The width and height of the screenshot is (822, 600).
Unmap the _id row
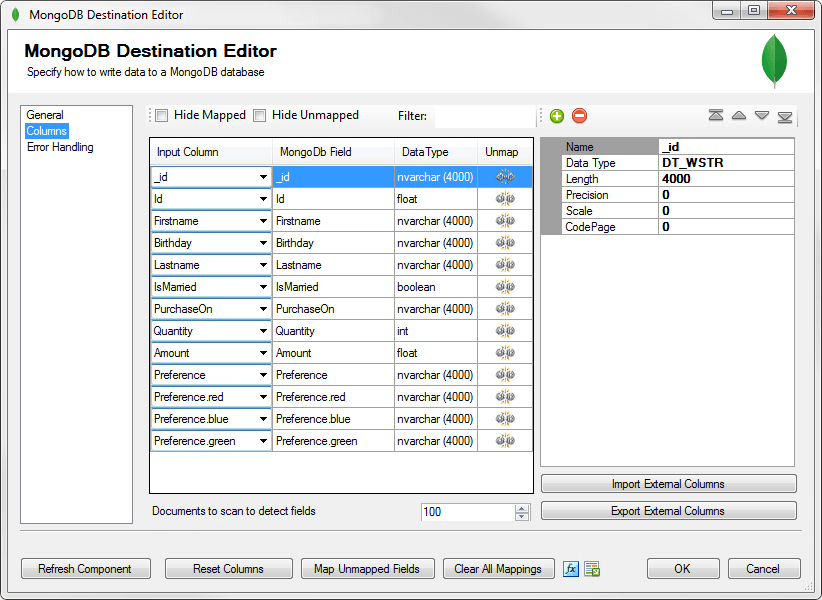click(x=505, y=177)
